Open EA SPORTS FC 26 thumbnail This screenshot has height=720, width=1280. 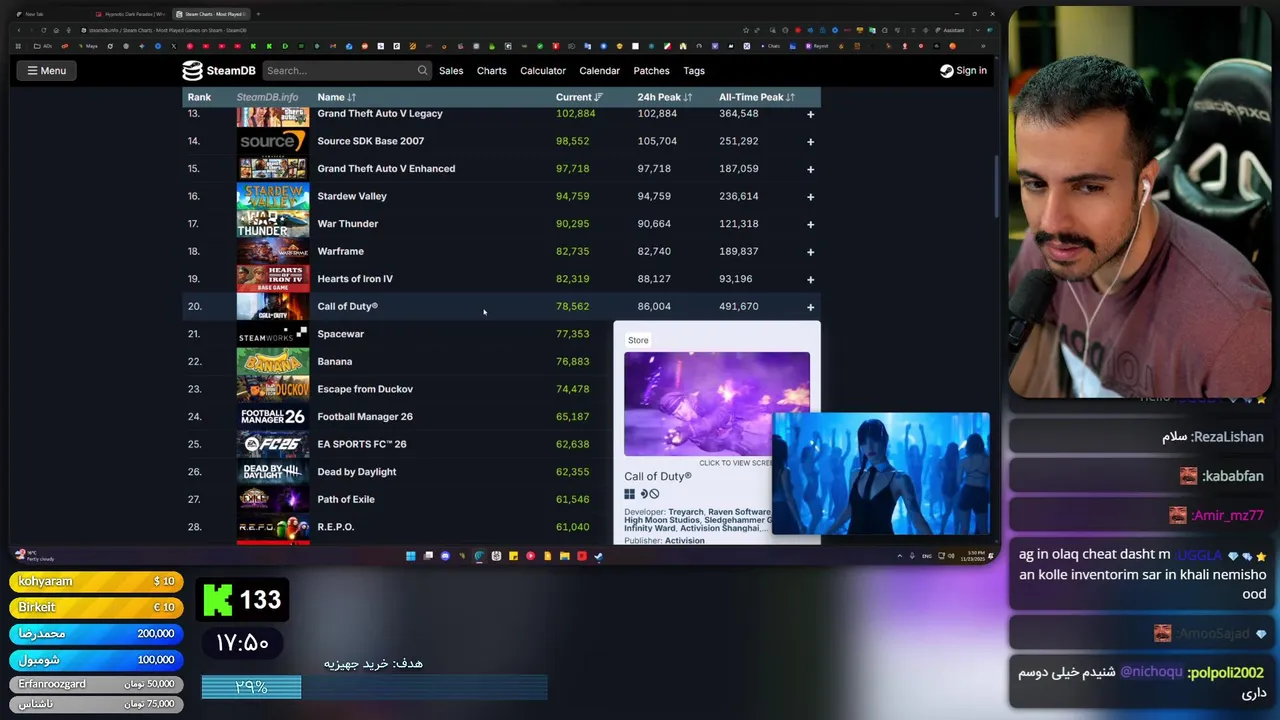pyautogui.click(x=273, y=444)
